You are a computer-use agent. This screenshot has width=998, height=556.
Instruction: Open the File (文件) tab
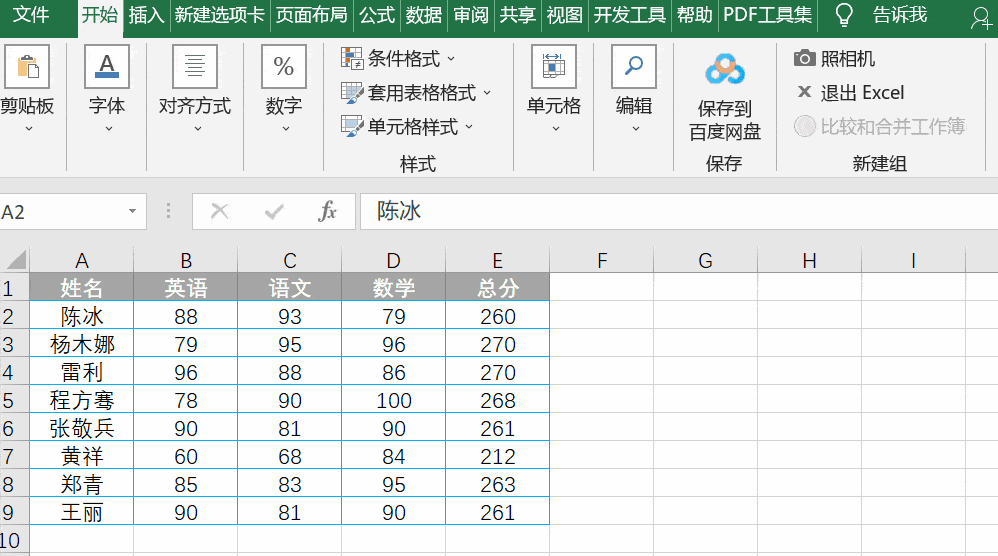[x=31, y=14]
